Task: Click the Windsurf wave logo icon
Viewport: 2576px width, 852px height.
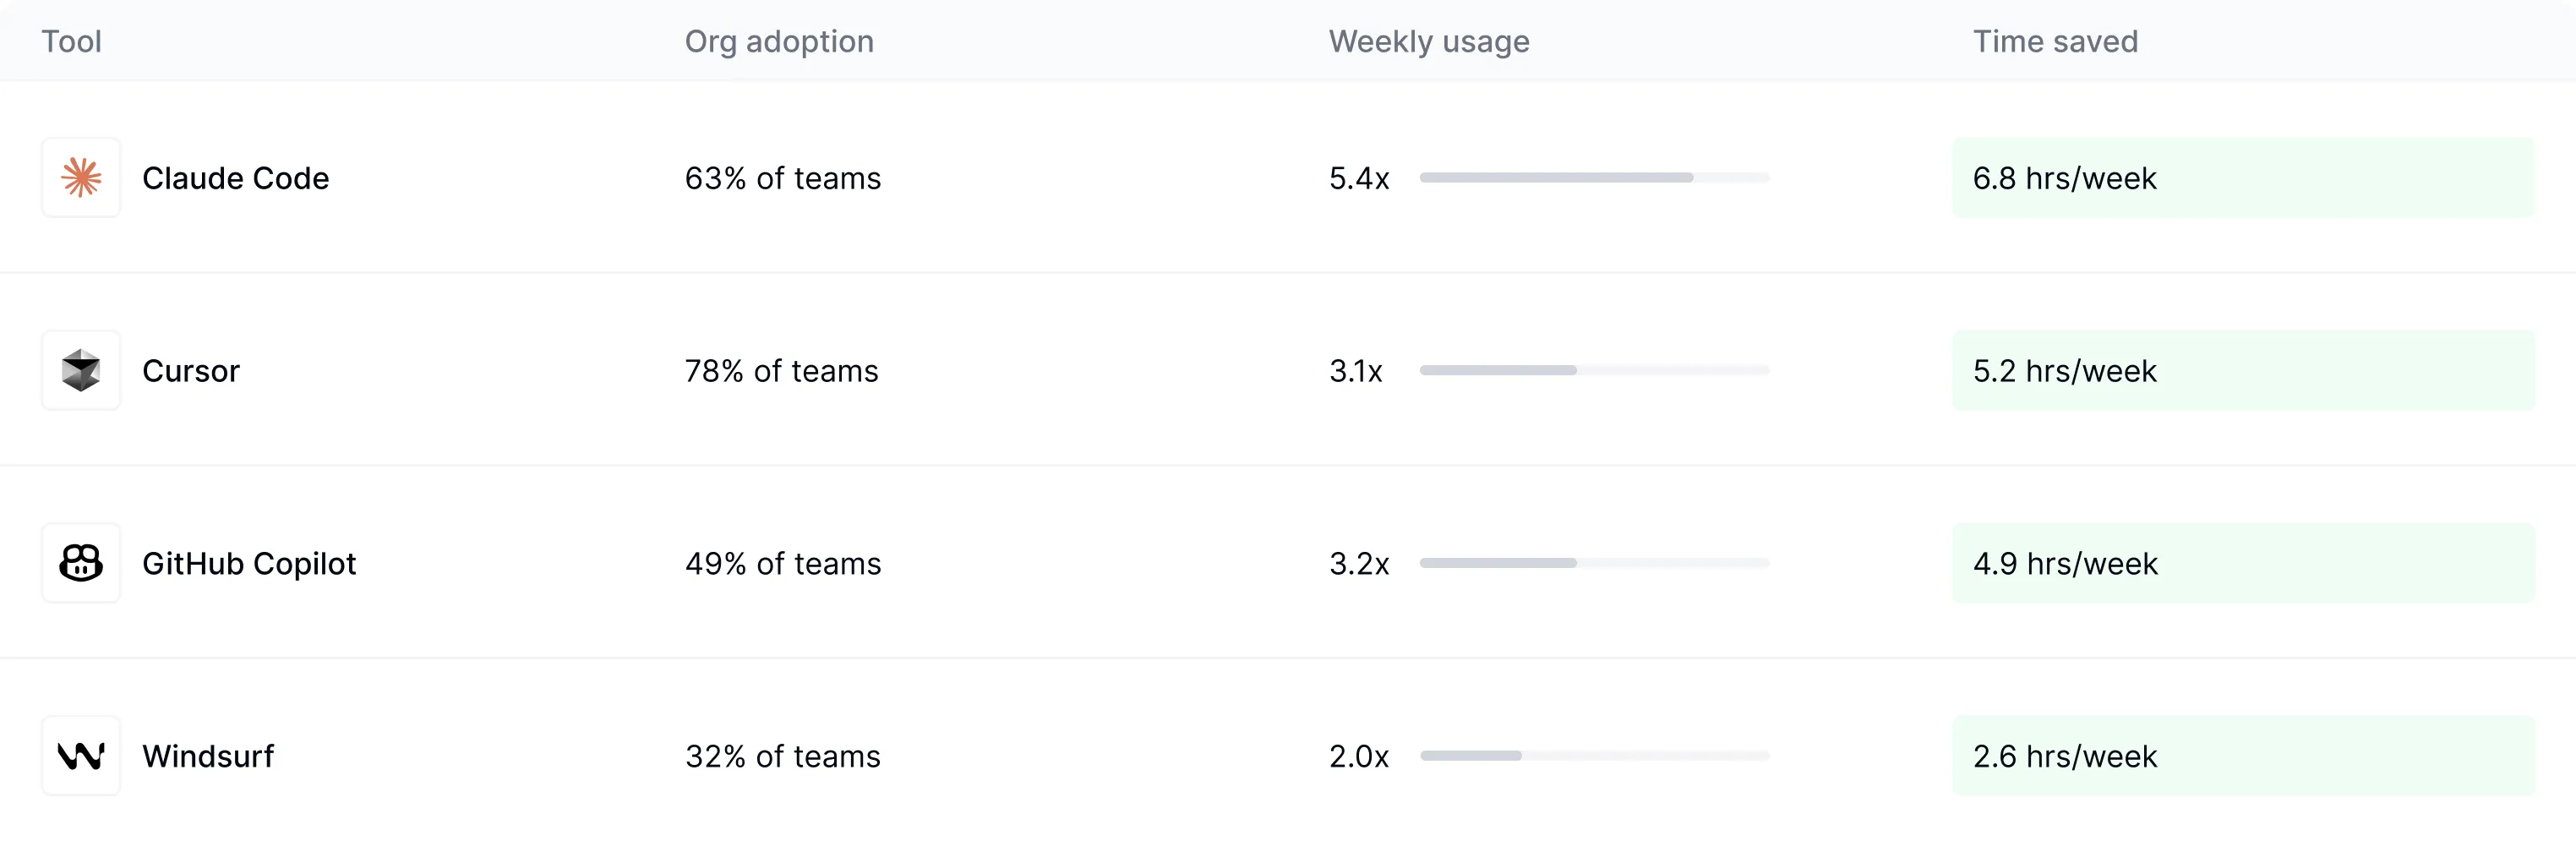Action: pos(81,756)
